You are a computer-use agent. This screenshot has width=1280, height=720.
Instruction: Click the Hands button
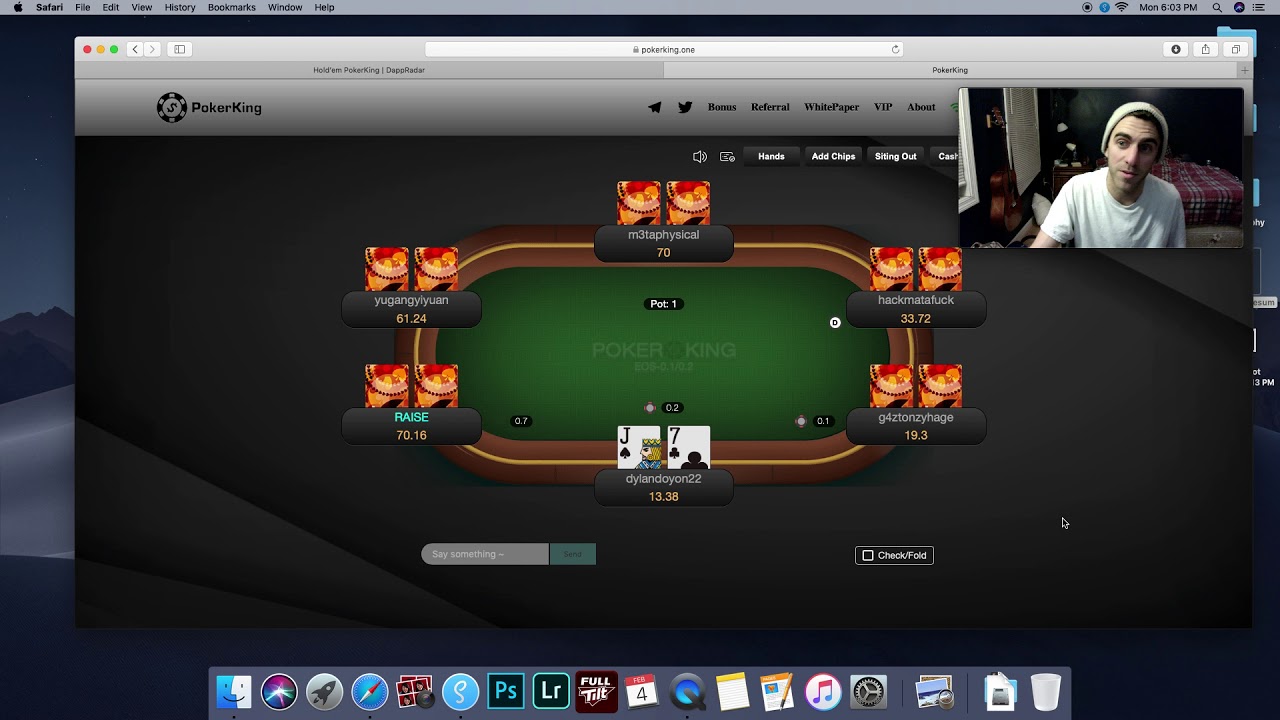(x=771, y=156)
